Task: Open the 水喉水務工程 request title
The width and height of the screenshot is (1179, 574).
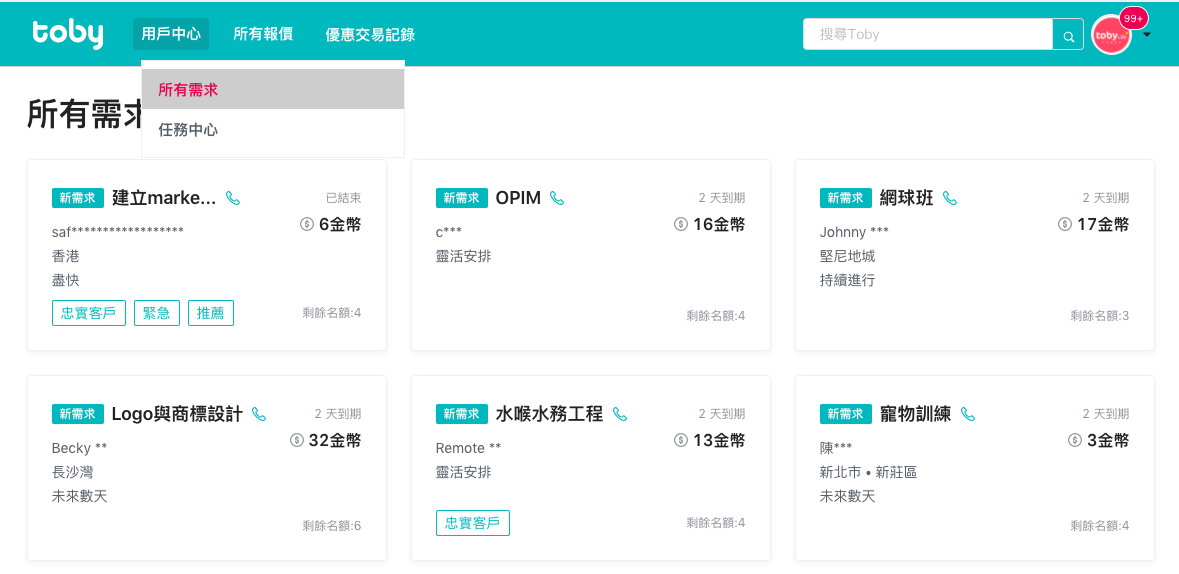Action: click(x=549, y=414)
